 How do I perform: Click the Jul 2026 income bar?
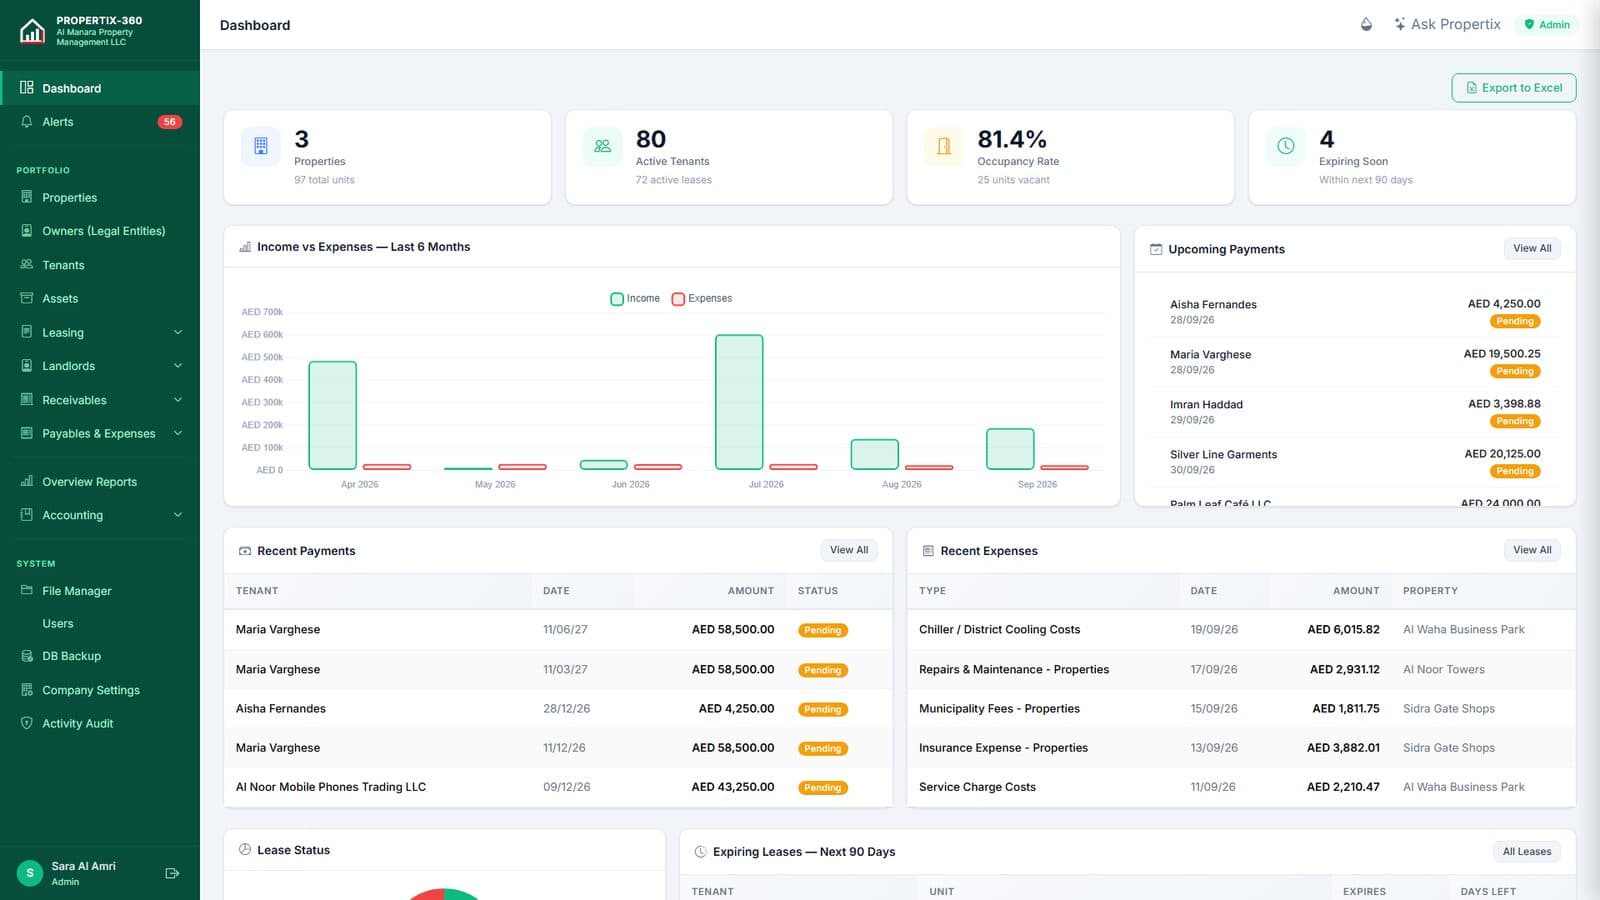point(739,402)
